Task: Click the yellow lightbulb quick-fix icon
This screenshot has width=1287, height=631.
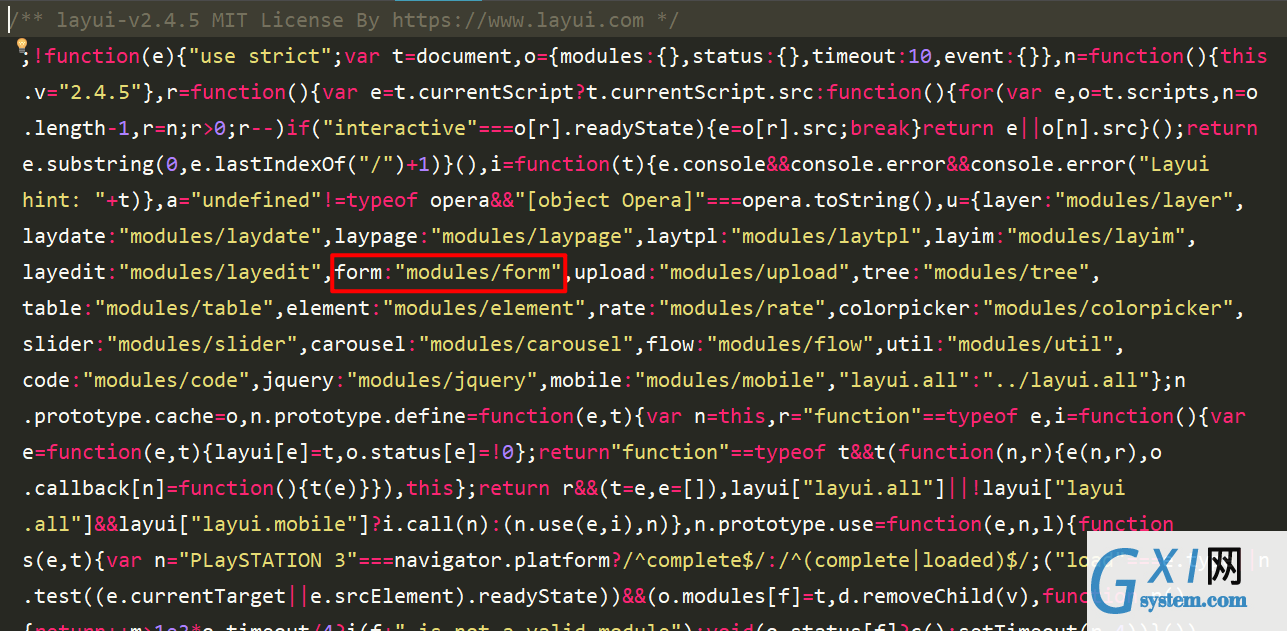Action: click(x=21, y=46)
